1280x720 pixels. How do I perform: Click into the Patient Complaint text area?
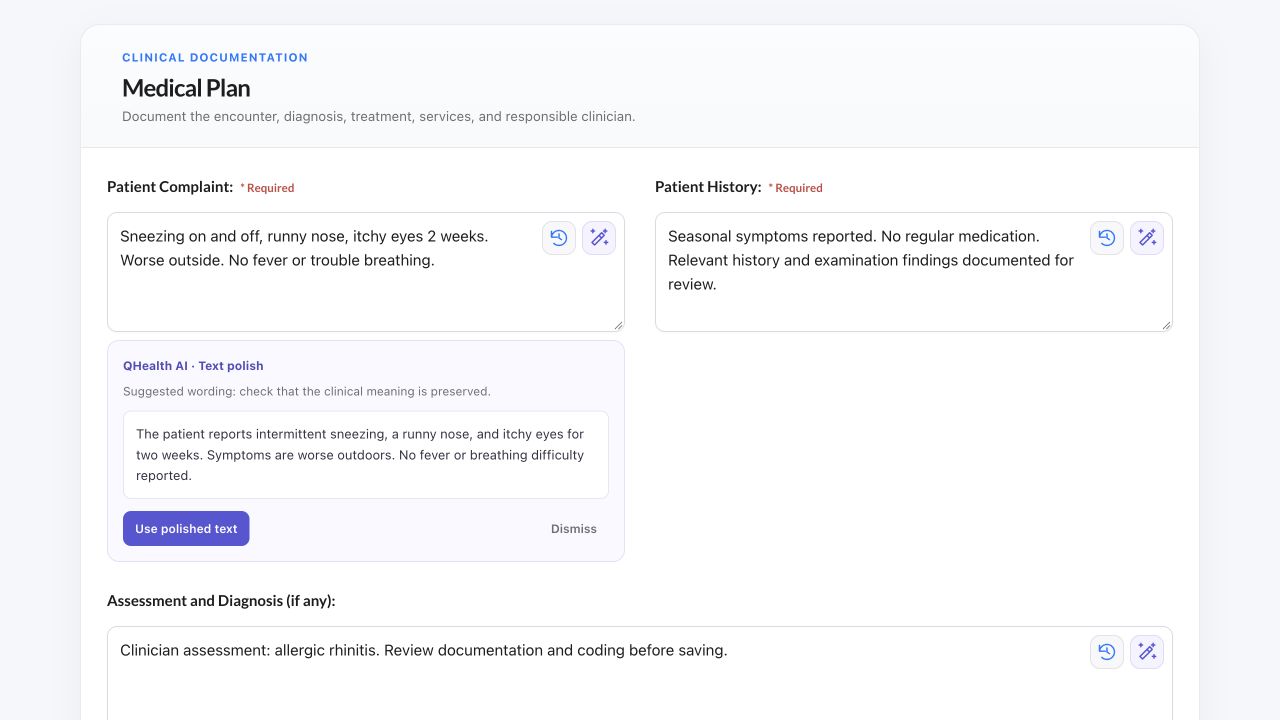point(366,272)
